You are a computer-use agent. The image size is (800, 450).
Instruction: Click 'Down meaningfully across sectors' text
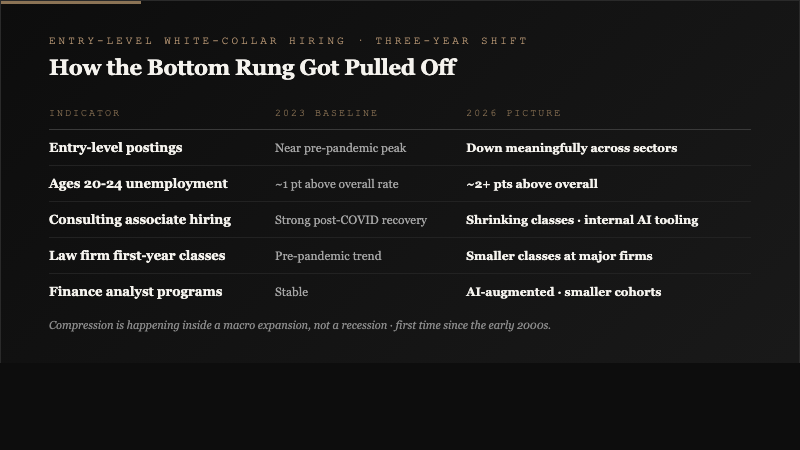(x=571, y=148)
